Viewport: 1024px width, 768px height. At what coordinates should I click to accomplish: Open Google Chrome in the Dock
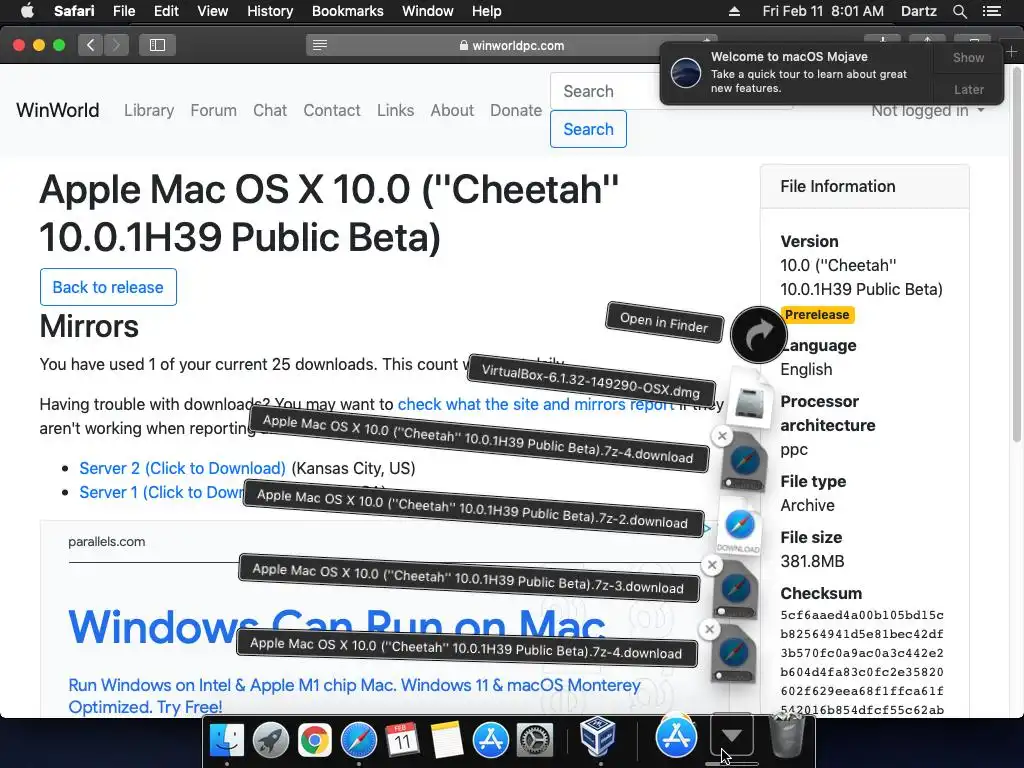(315, 740)
